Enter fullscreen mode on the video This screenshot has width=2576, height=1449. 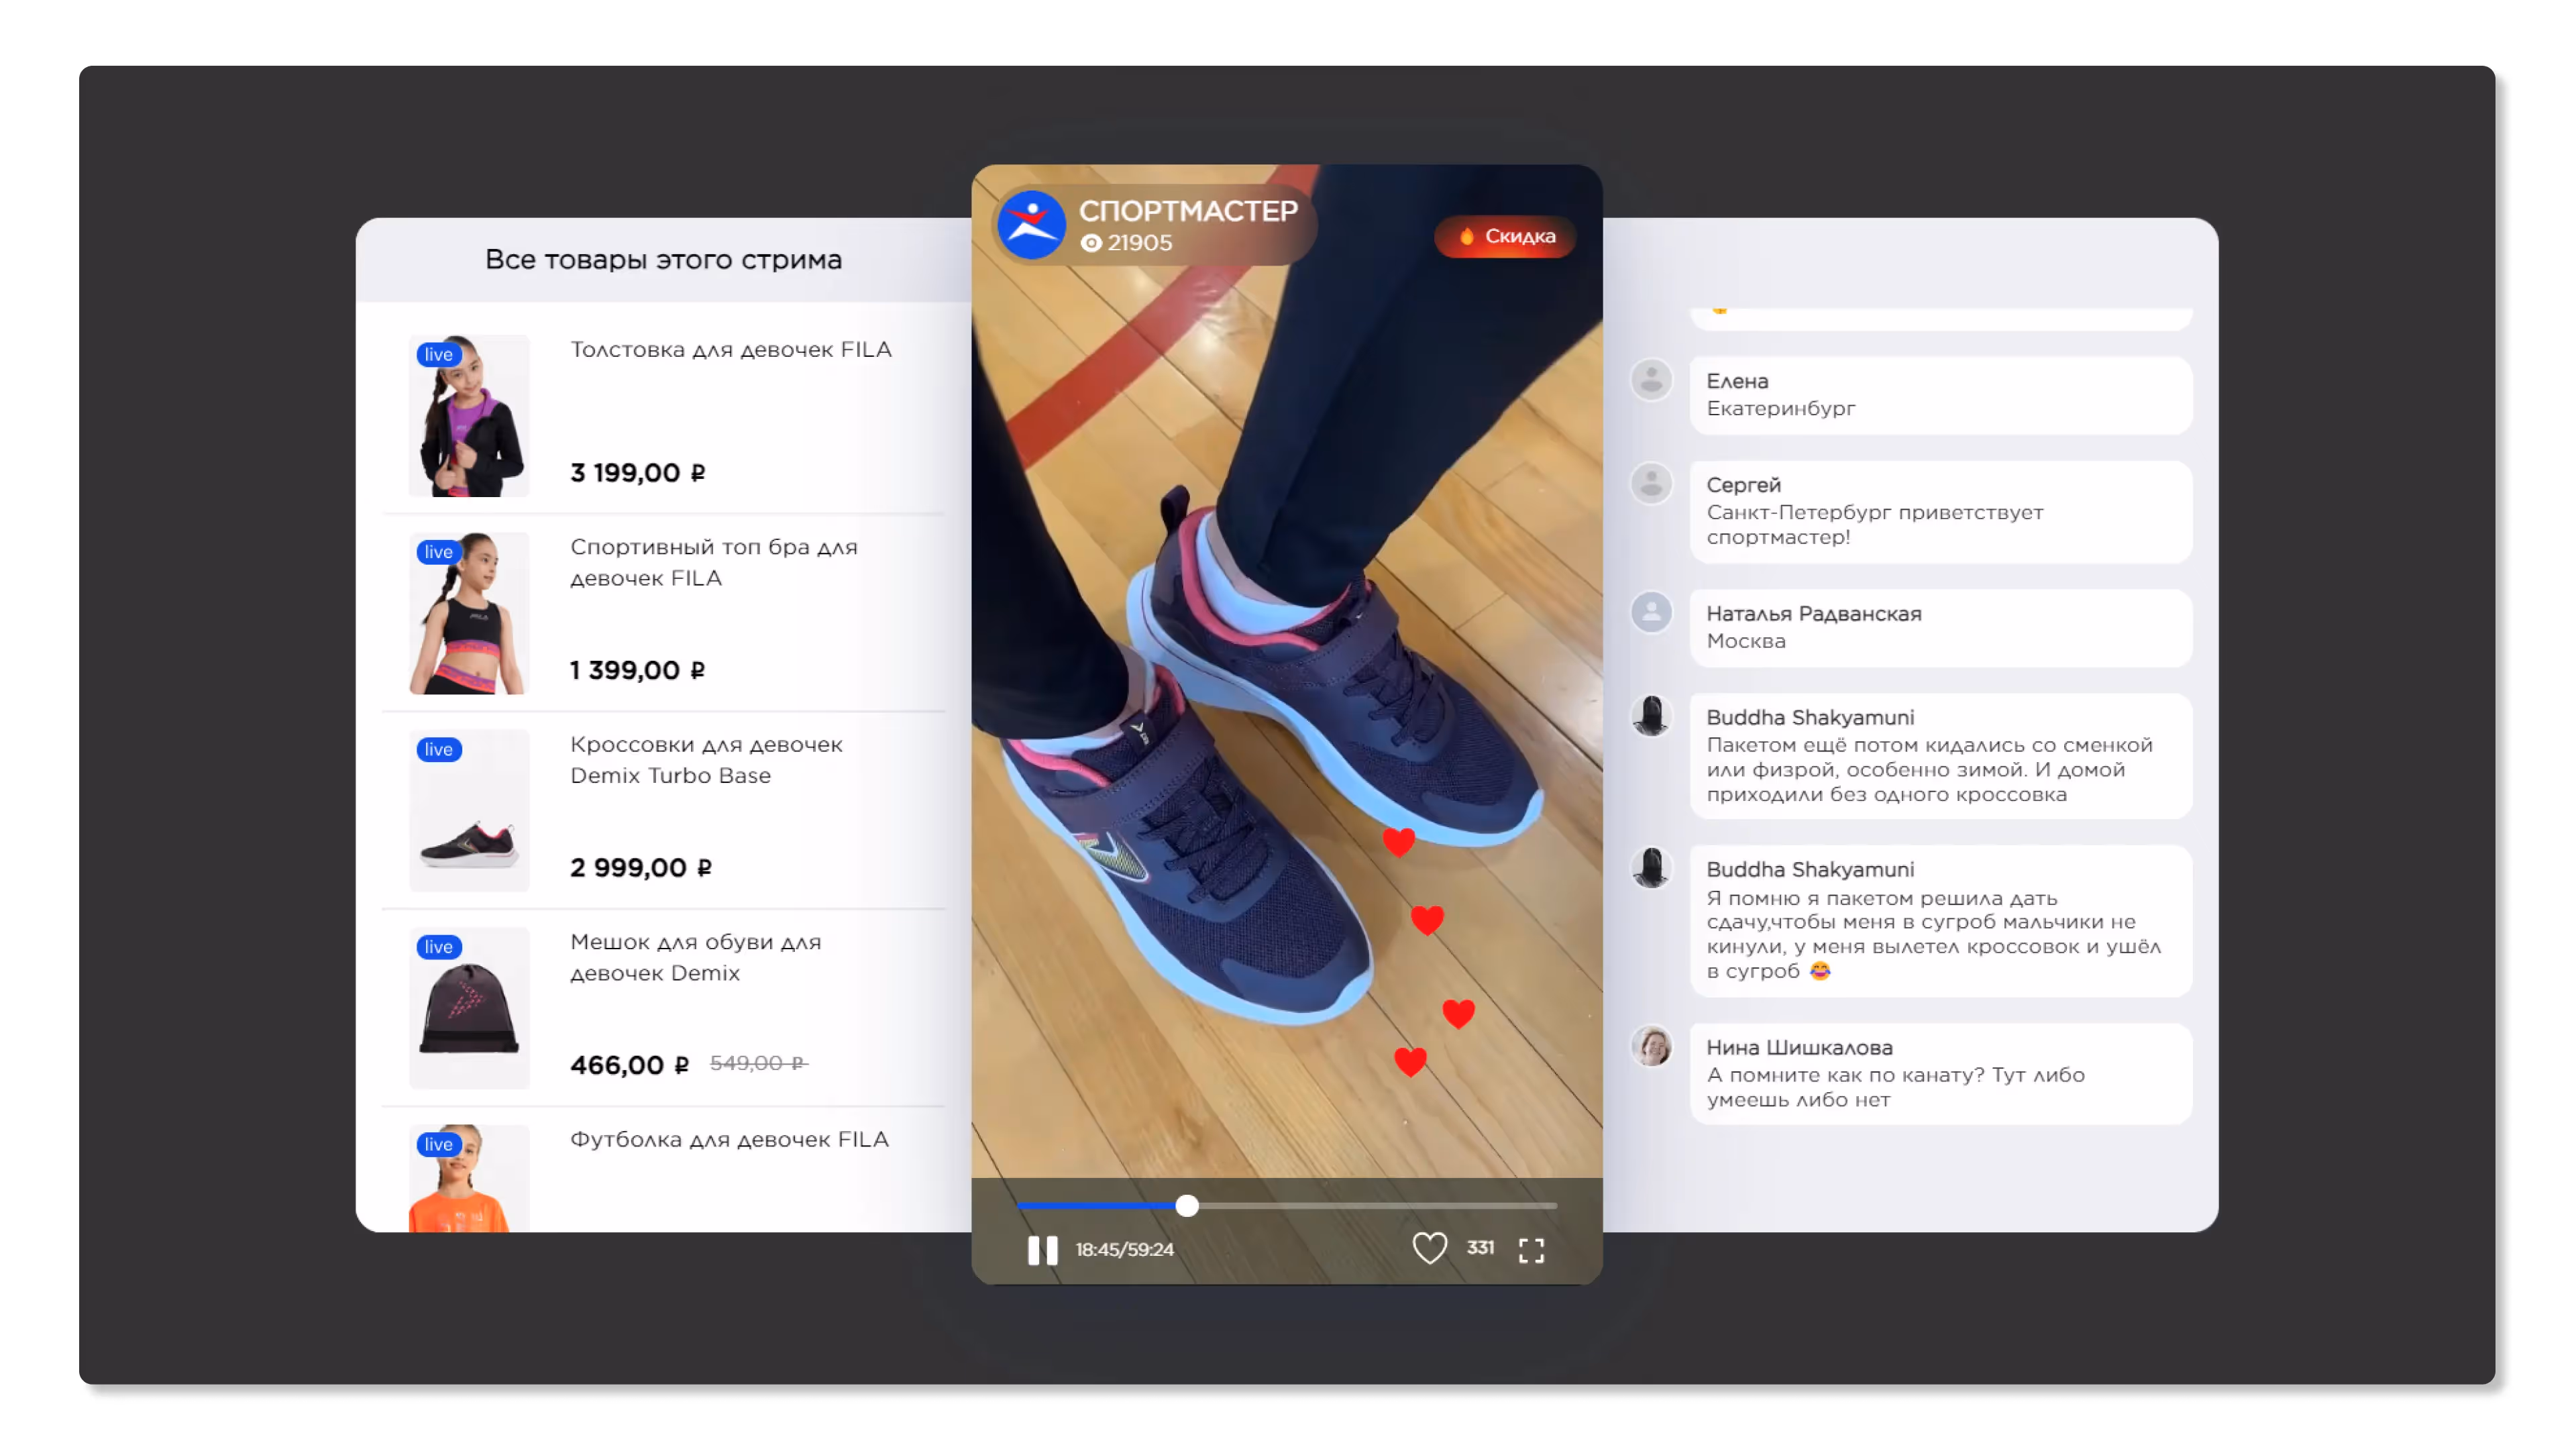[x=1531, y=1250]
